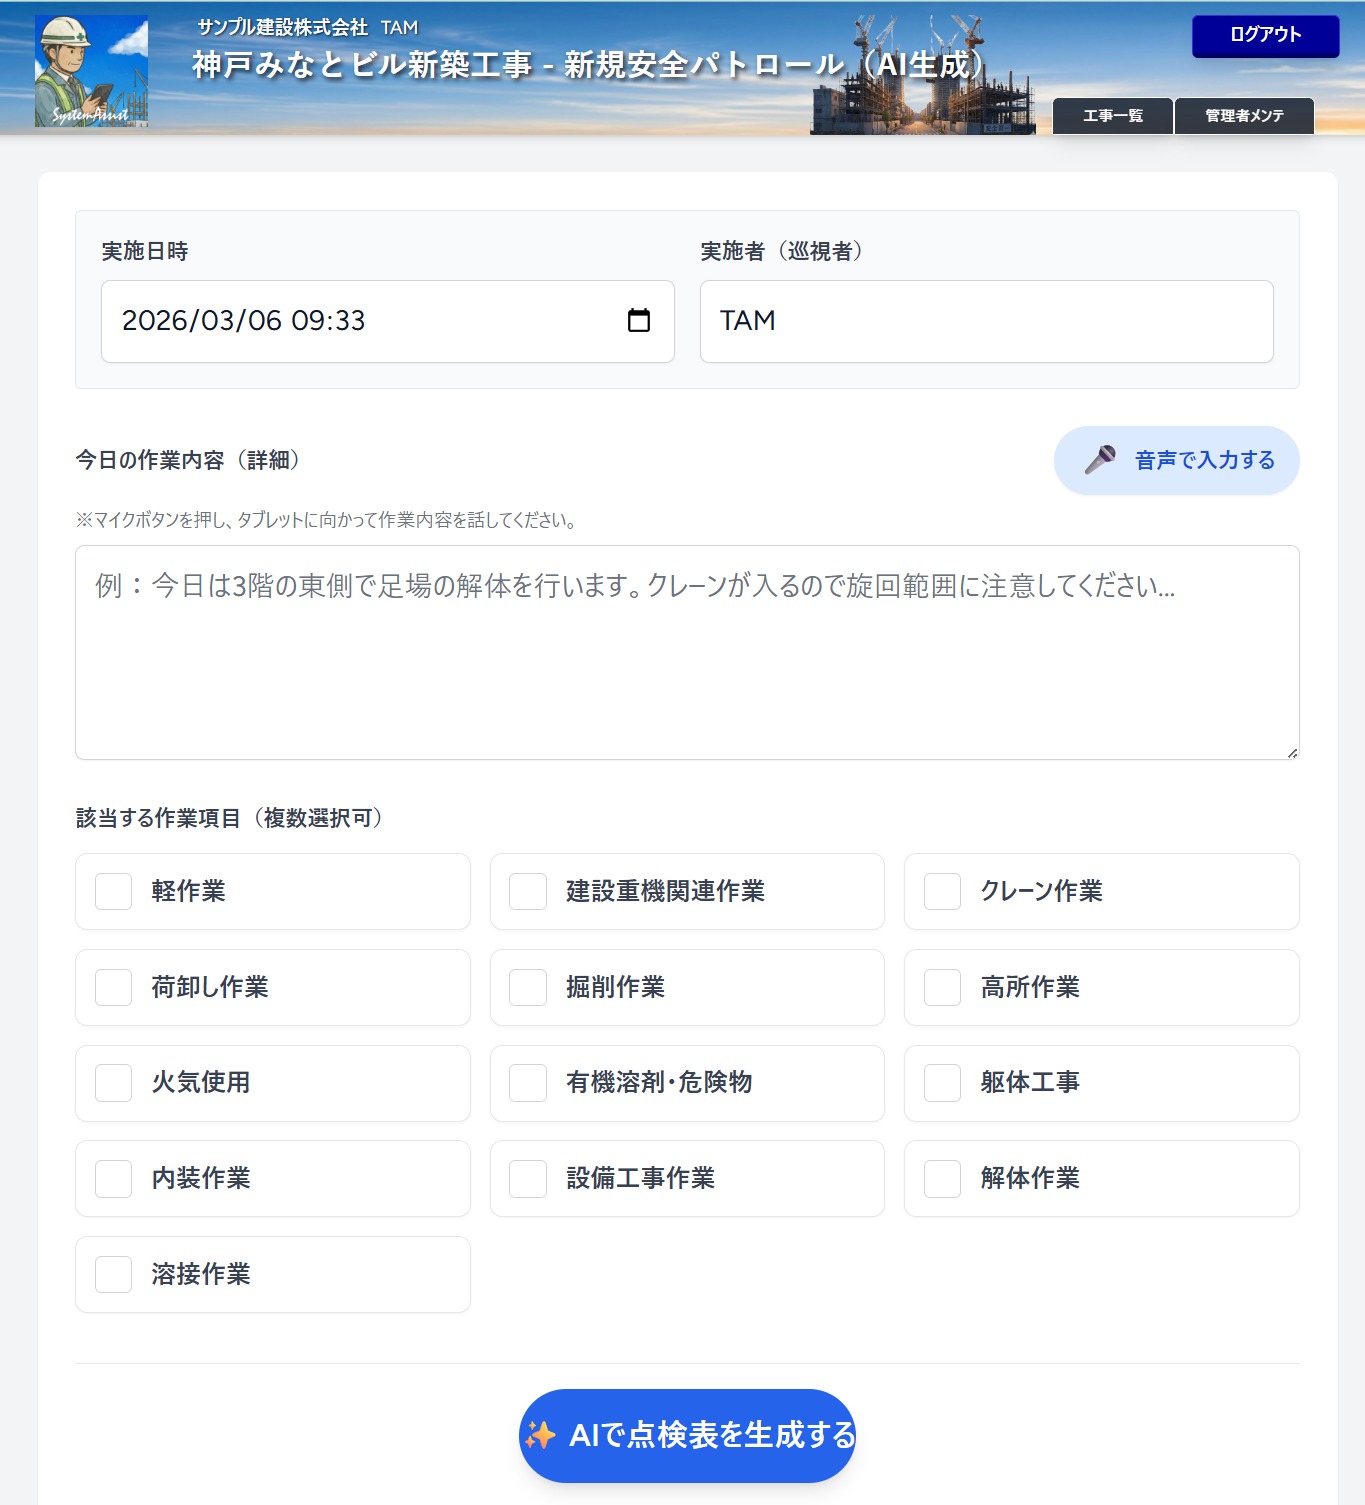Viewport: 1365px width, 1505px height.
Task: Switch to the 管理者メンテ tab
Action: [1243, 116]
